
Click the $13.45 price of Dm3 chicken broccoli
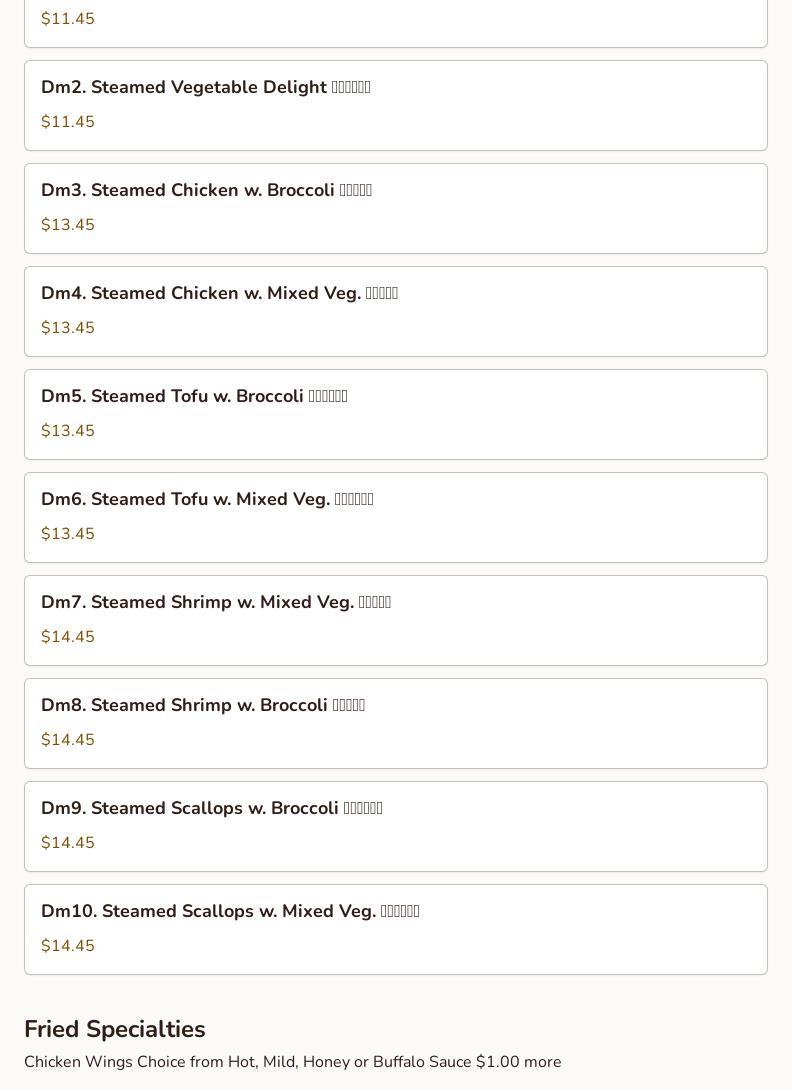68,225
